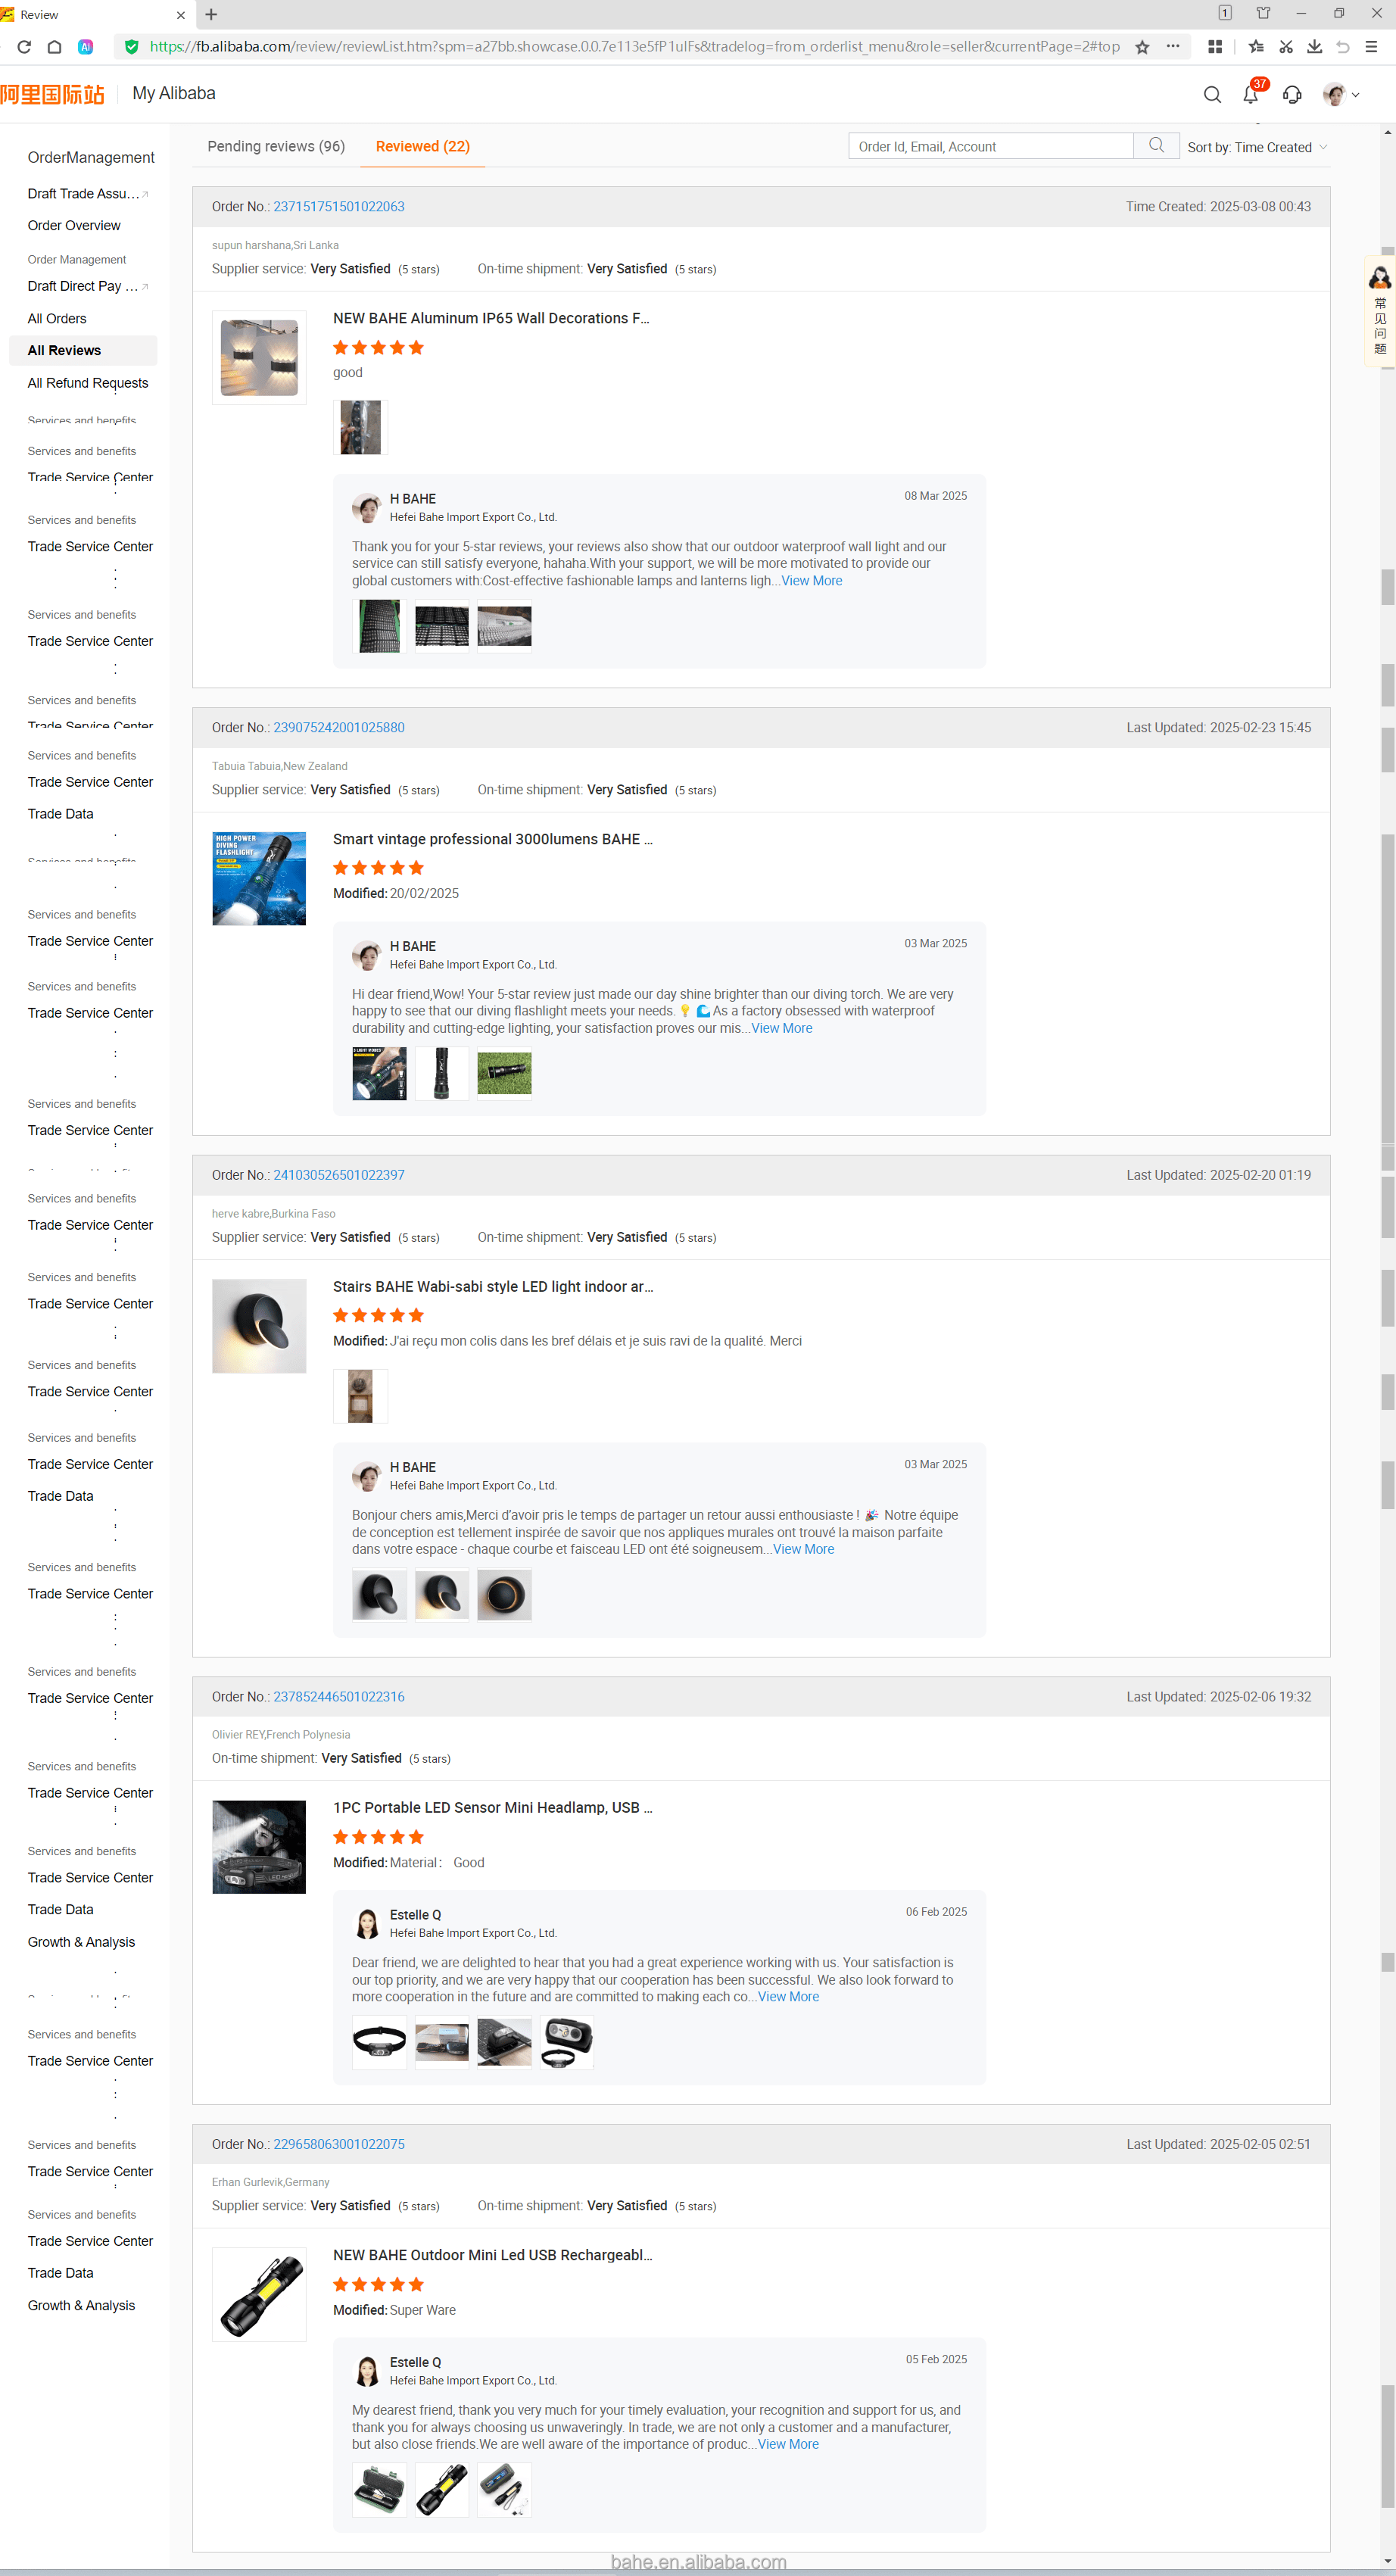
Task: Click the 阿里国际站 logo
Action: [52, 94]
